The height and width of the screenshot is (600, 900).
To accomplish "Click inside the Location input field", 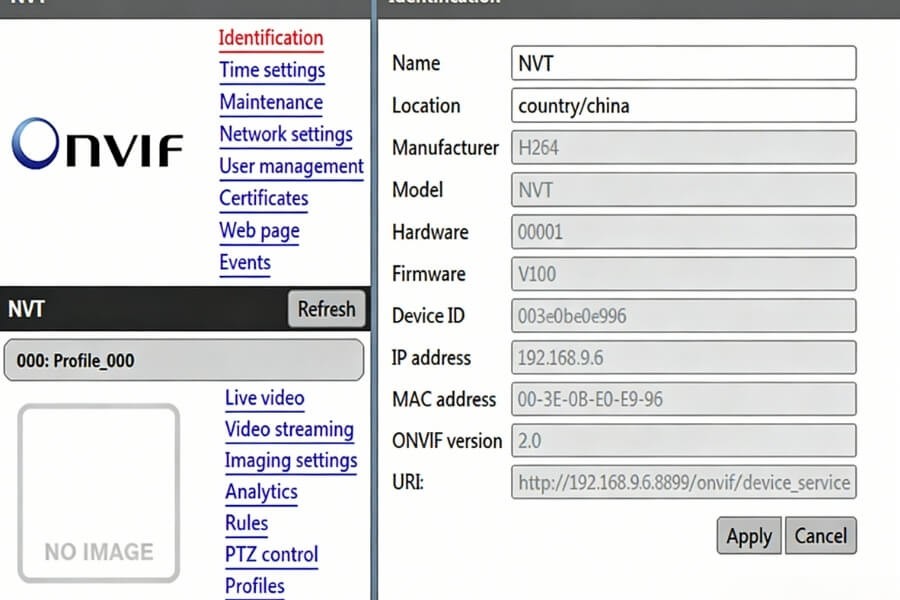I will pyautogui.click(x=683, y=106).
